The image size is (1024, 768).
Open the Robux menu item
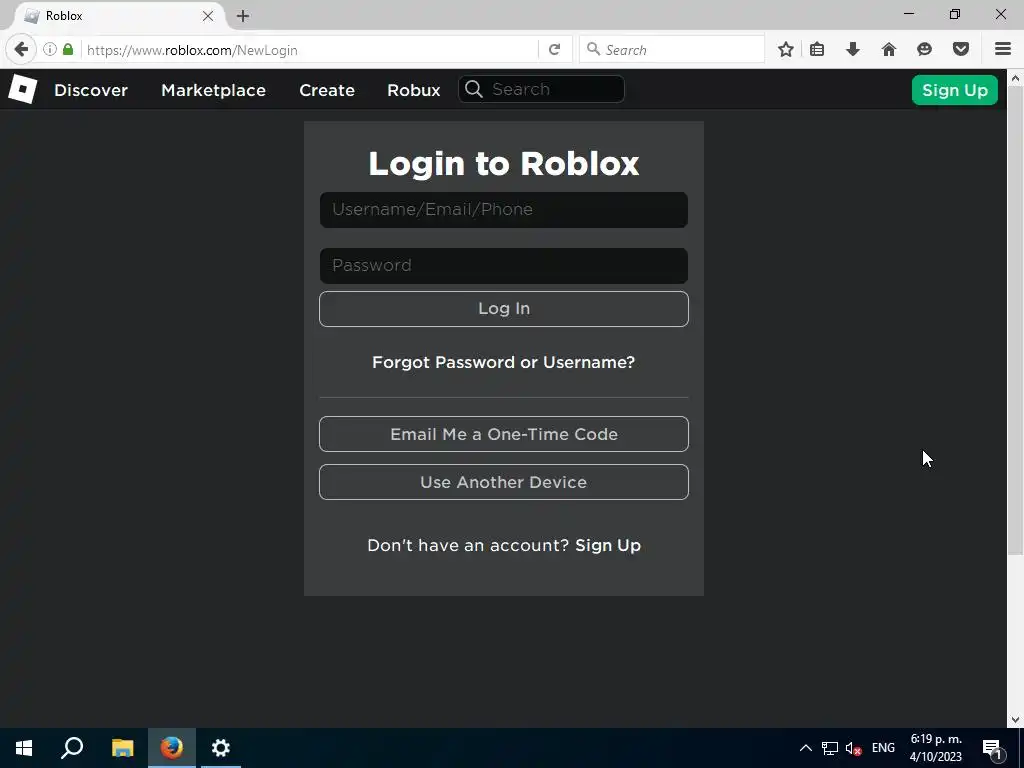coord(414,90)
